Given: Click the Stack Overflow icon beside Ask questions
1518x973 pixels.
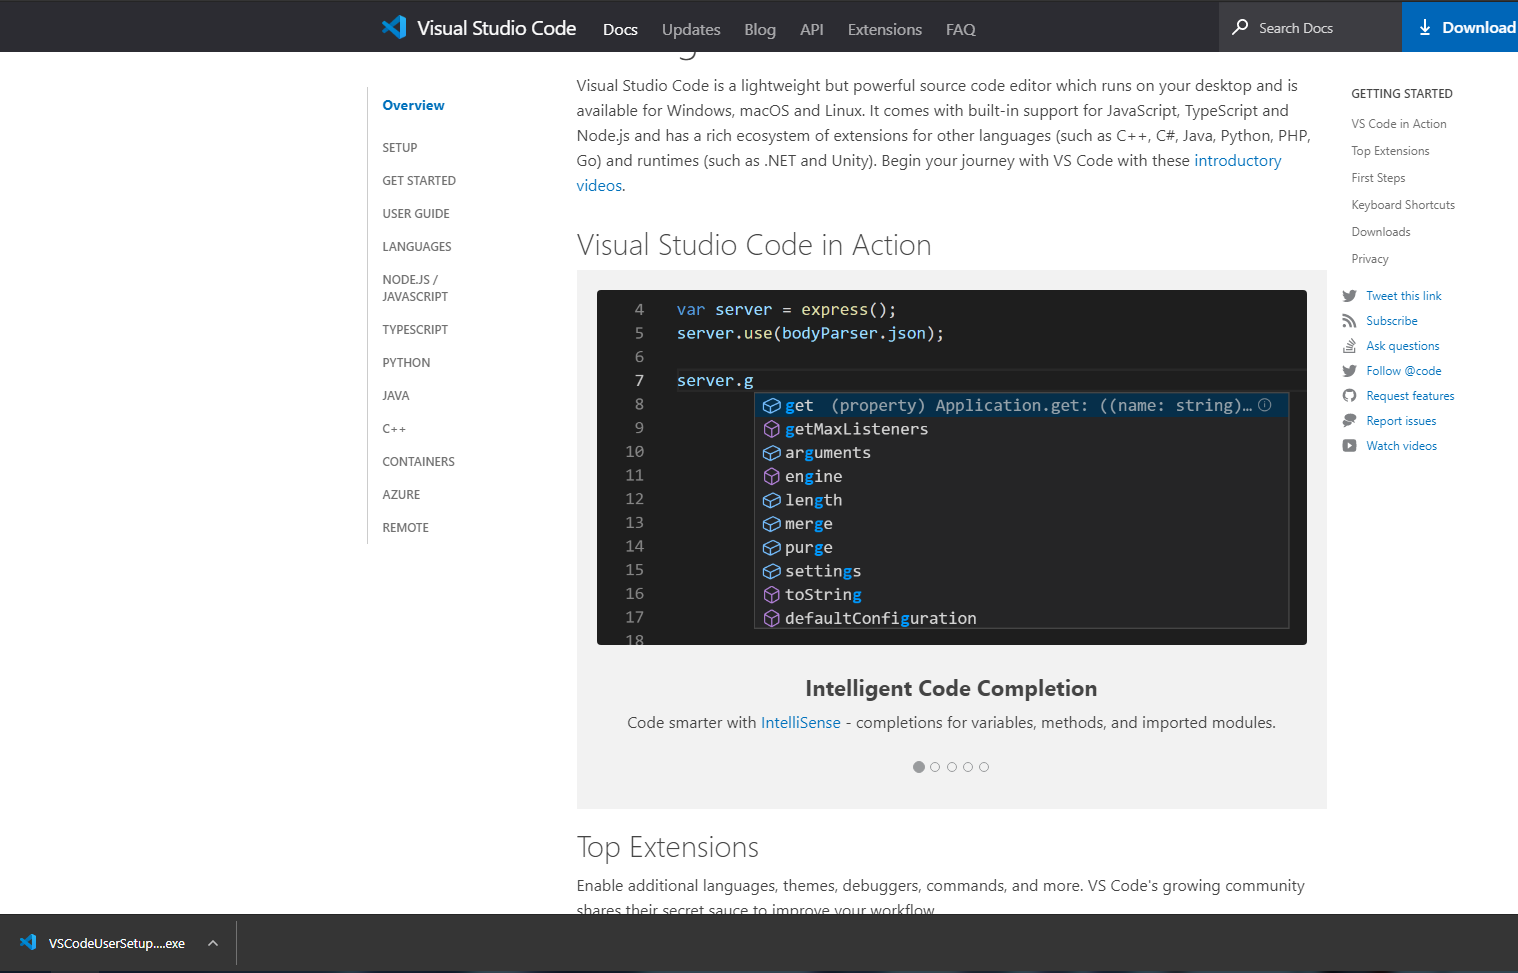Looking at the screenshot, I should click(1349, 346).
